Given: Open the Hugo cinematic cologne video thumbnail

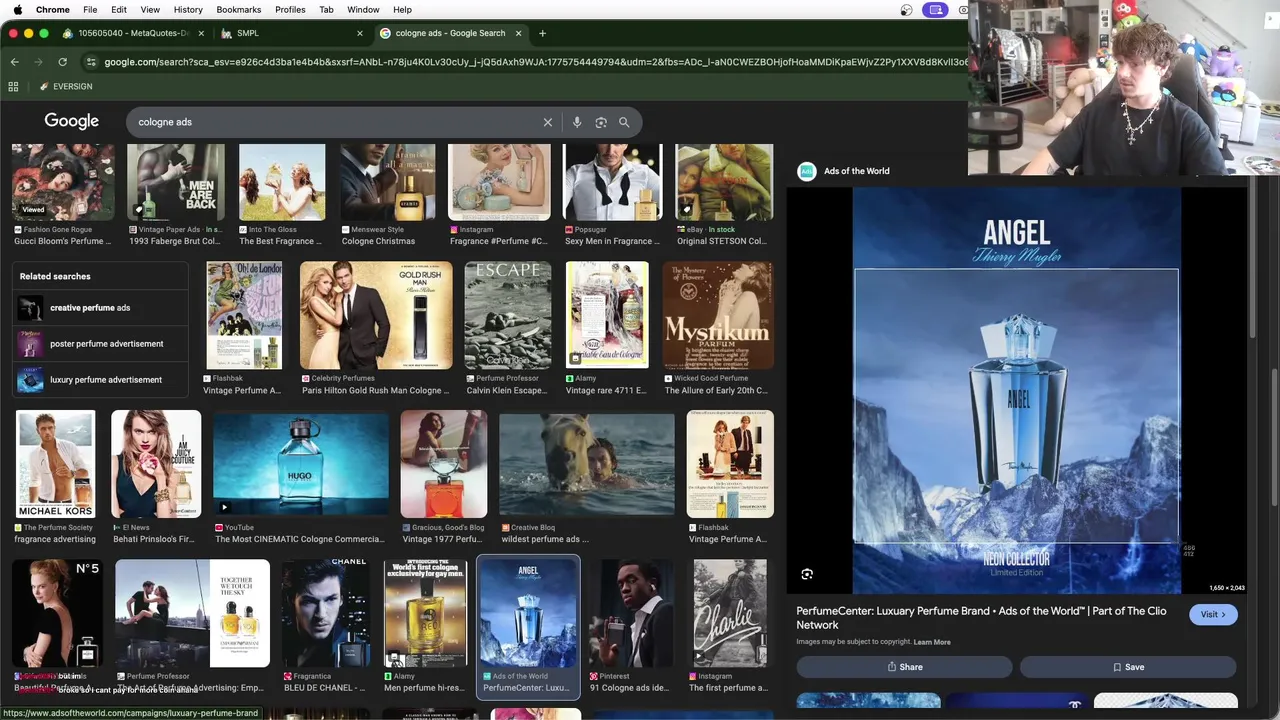Looking at the screenshot, I should tap(301, 463).
